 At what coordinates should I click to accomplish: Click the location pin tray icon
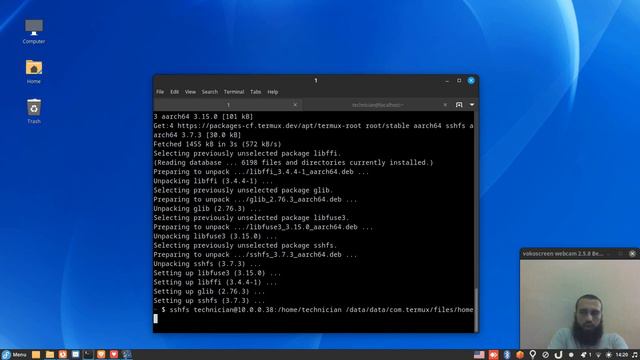[532, 355]
